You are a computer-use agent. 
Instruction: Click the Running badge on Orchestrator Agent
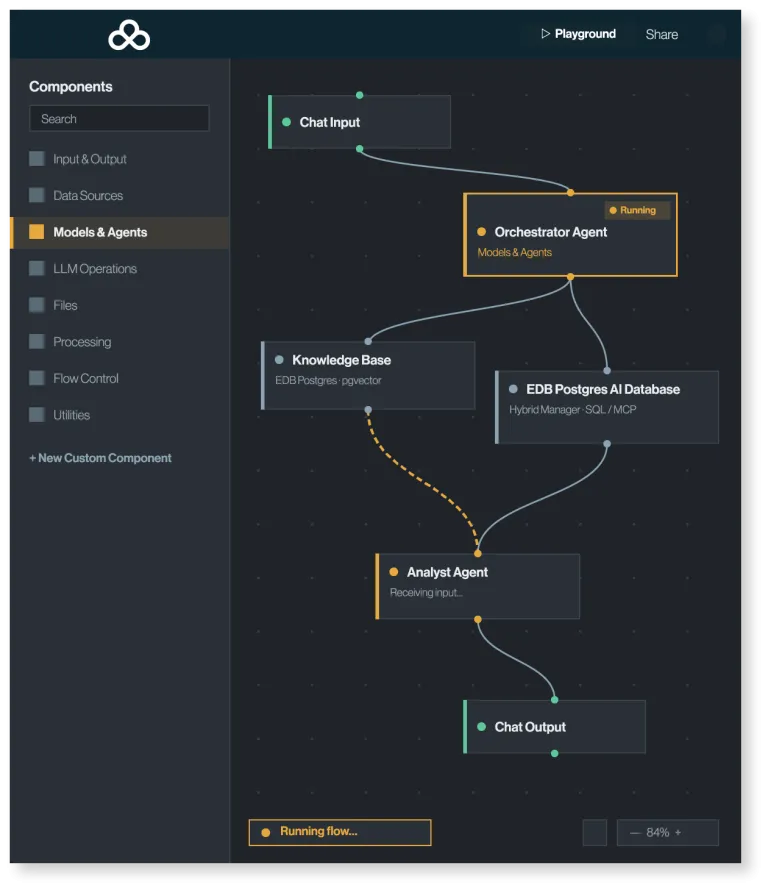click(637, 210)
